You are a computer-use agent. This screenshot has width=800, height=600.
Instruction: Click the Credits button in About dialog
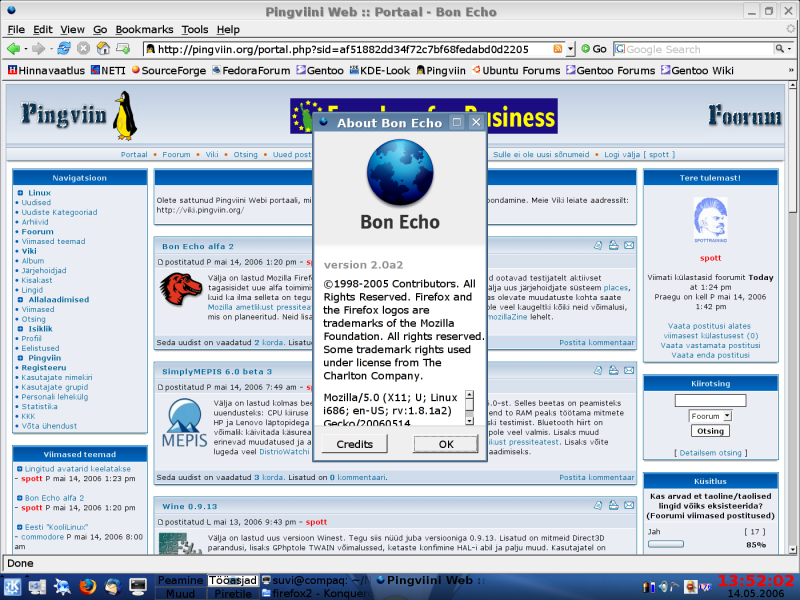tap(355, 444)
